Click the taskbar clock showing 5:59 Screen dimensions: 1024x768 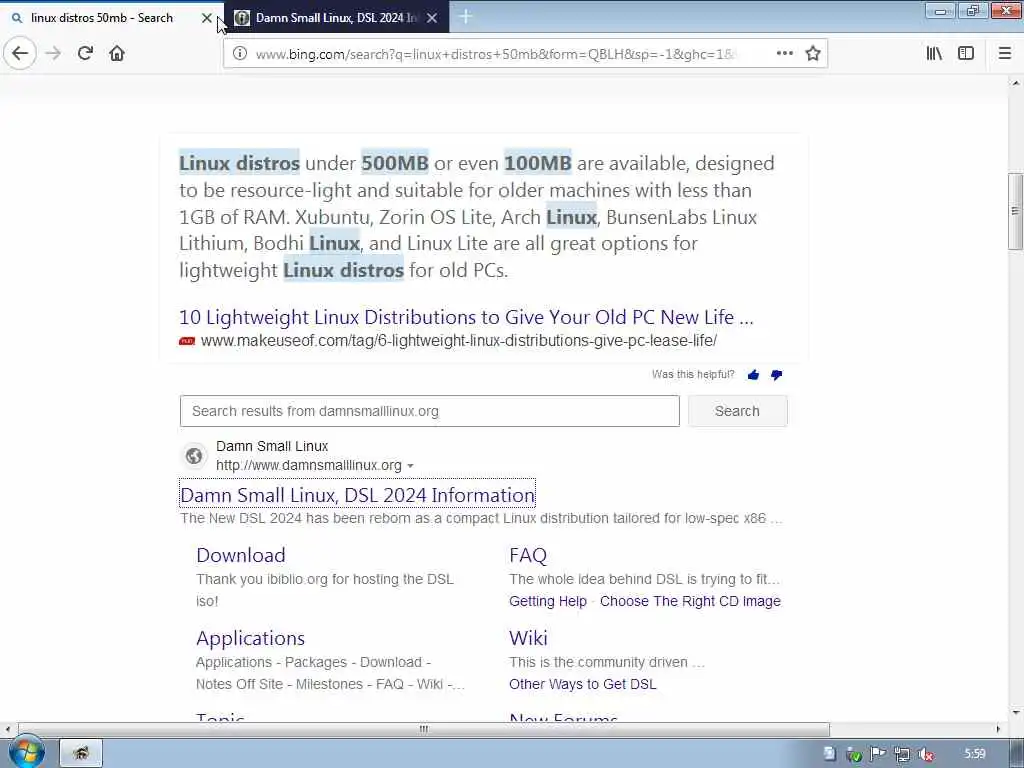974,754
